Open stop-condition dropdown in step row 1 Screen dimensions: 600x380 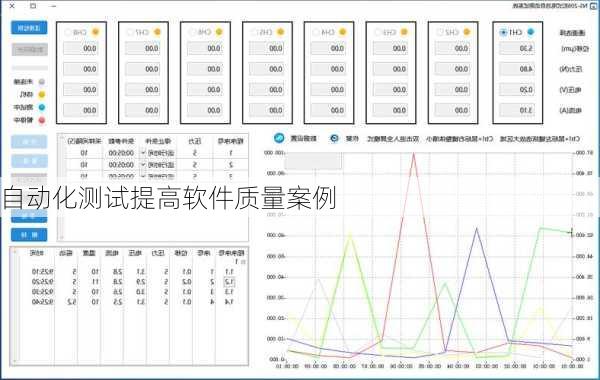click(x=143, y=153)
